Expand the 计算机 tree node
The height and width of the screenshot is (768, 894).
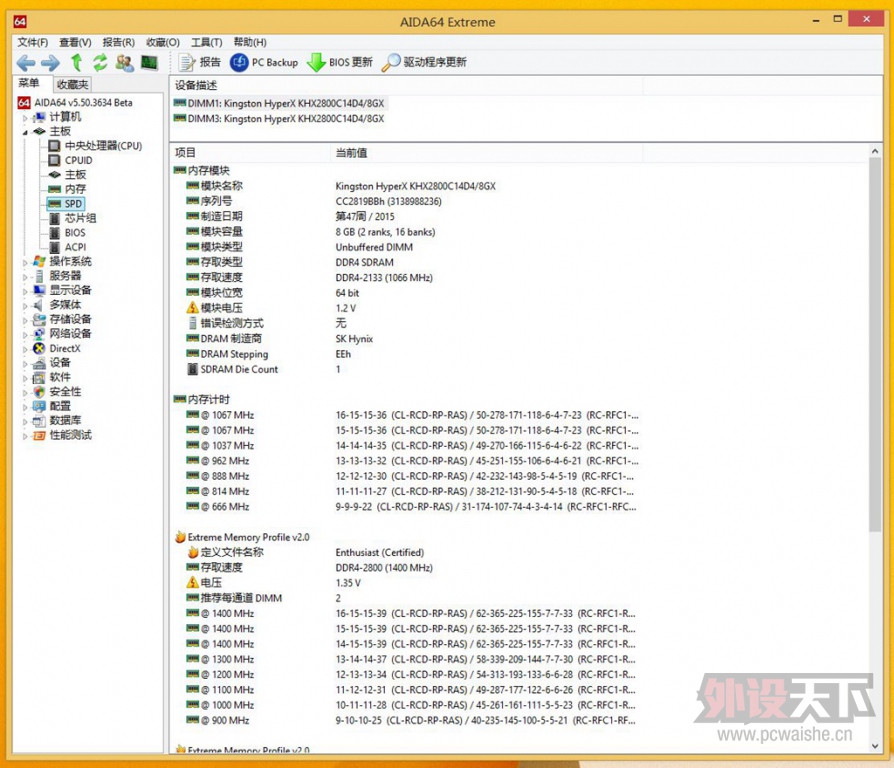[25, 118]
